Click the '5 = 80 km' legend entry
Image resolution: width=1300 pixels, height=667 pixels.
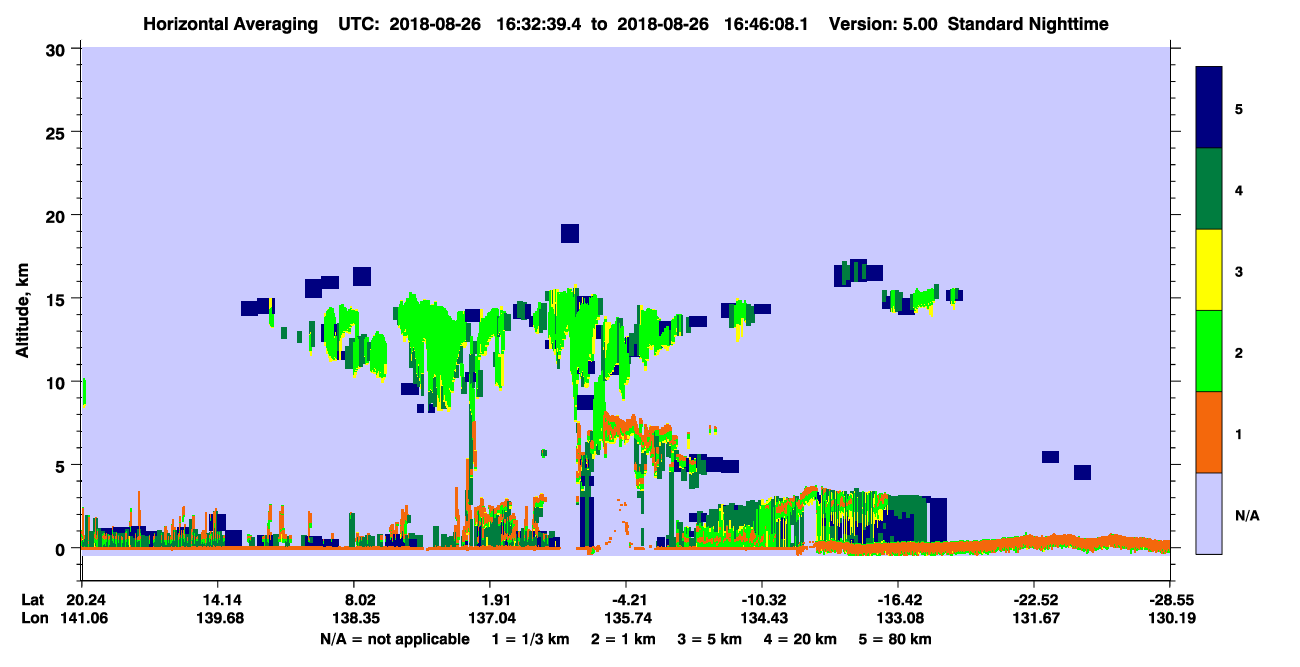click(x=896, y=638)
